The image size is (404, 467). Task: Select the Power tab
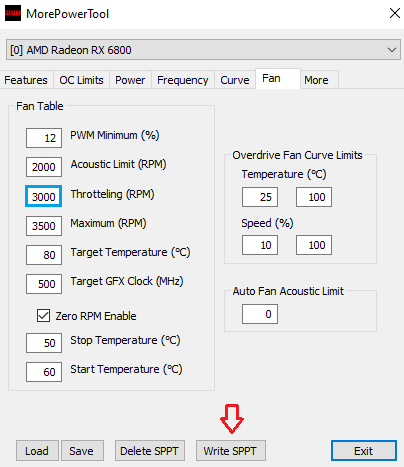[x=130, y=80]
